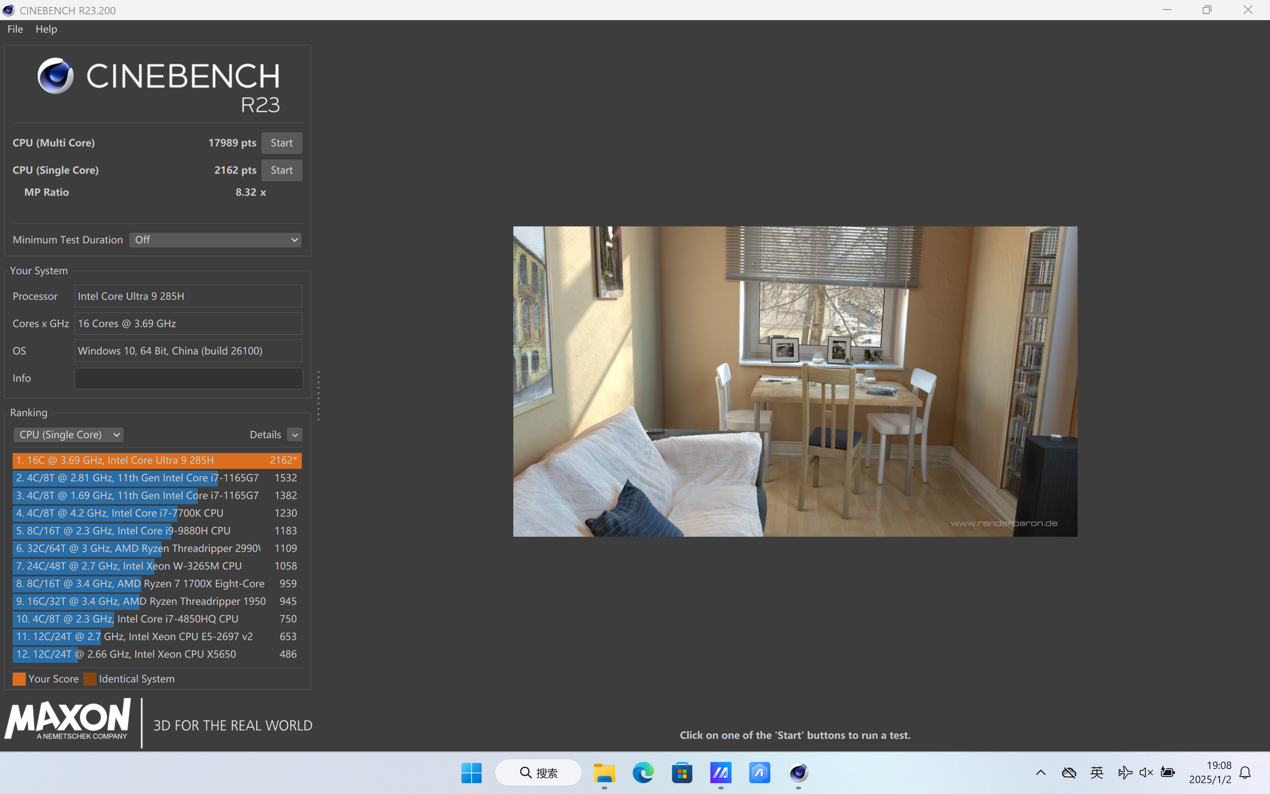This screenshot has height=794, width=1270.
Task: Select ranking row Intel Core i7-7700K
Action: pos(157,513)
